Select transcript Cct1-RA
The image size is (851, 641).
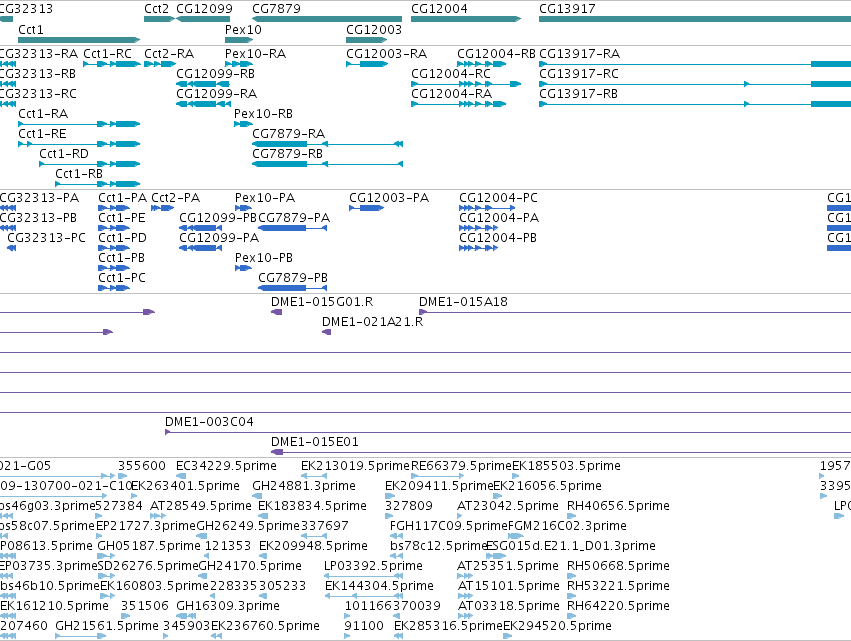click(79, 124)
